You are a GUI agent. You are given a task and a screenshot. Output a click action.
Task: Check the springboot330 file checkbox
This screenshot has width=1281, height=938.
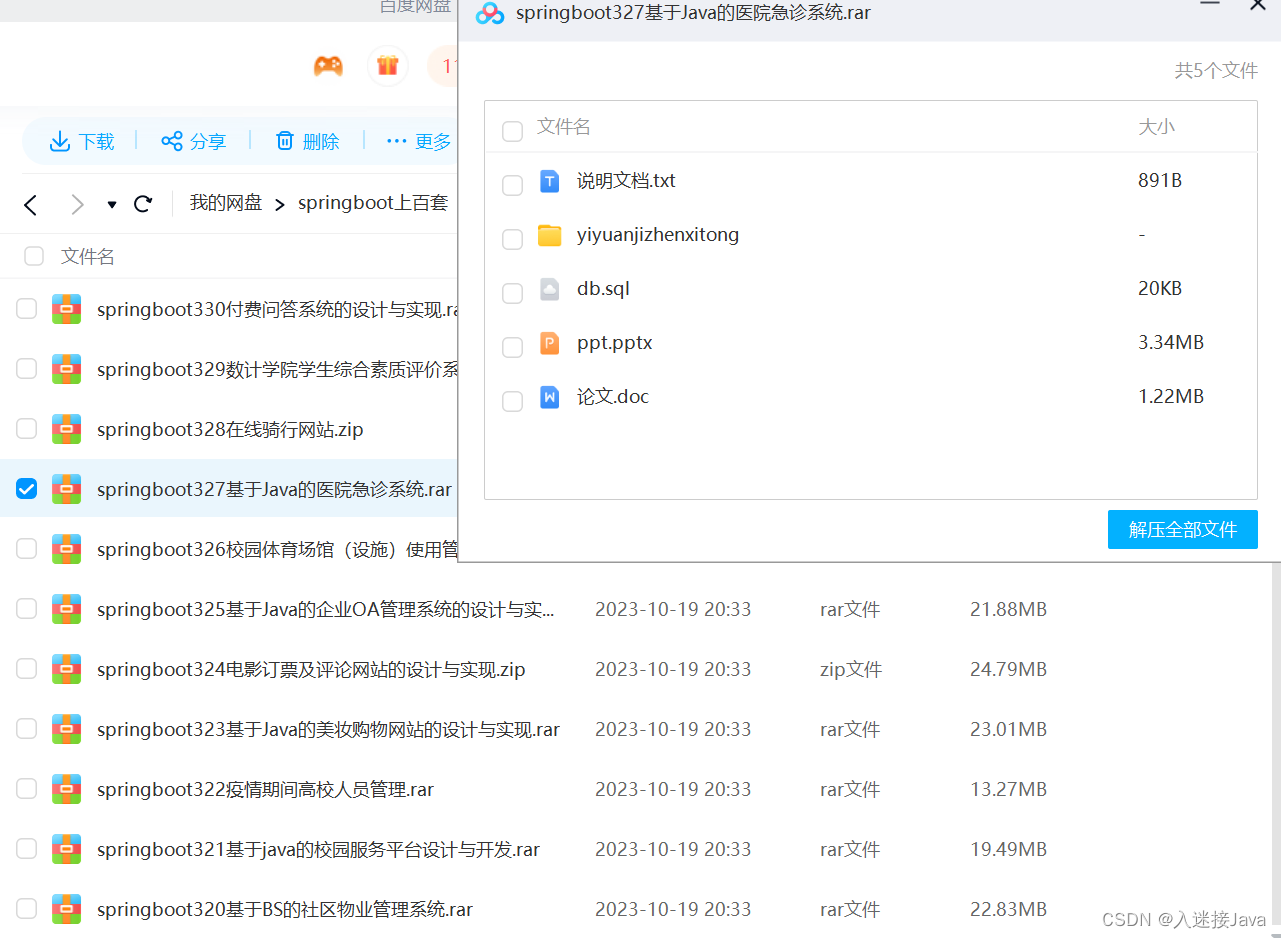click(26, 309)
